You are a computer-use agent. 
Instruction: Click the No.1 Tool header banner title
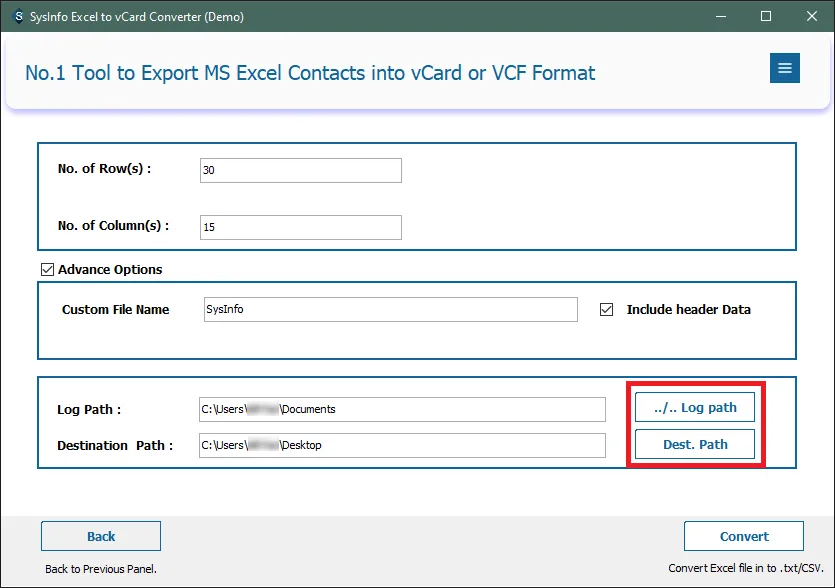coord(310,73)
